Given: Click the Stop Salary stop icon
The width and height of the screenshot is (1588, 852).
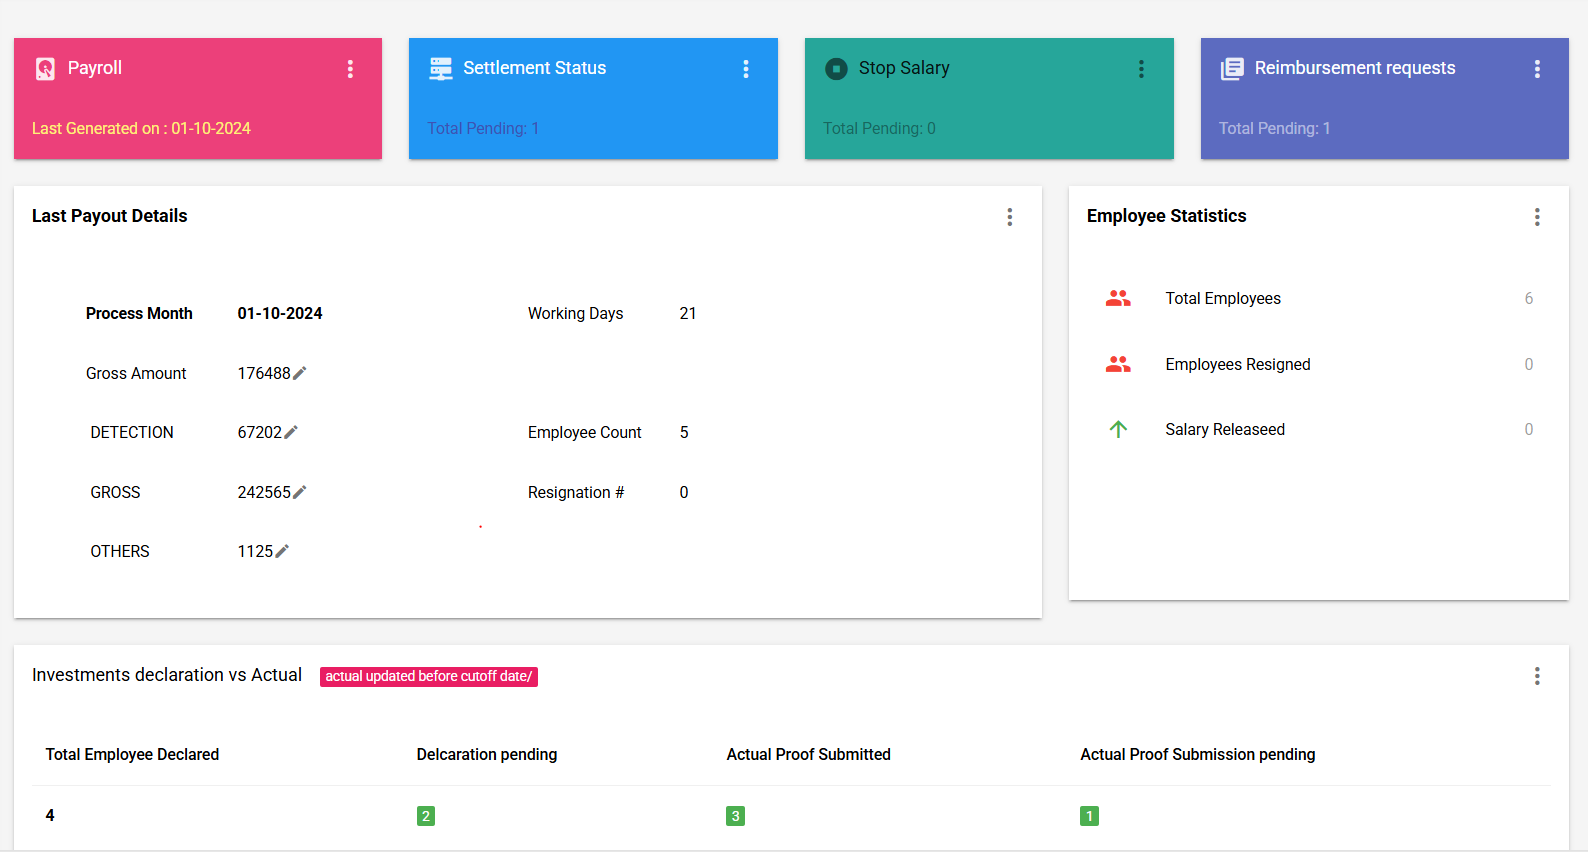Looking at the screenshot, I should (x=836, y=68).
